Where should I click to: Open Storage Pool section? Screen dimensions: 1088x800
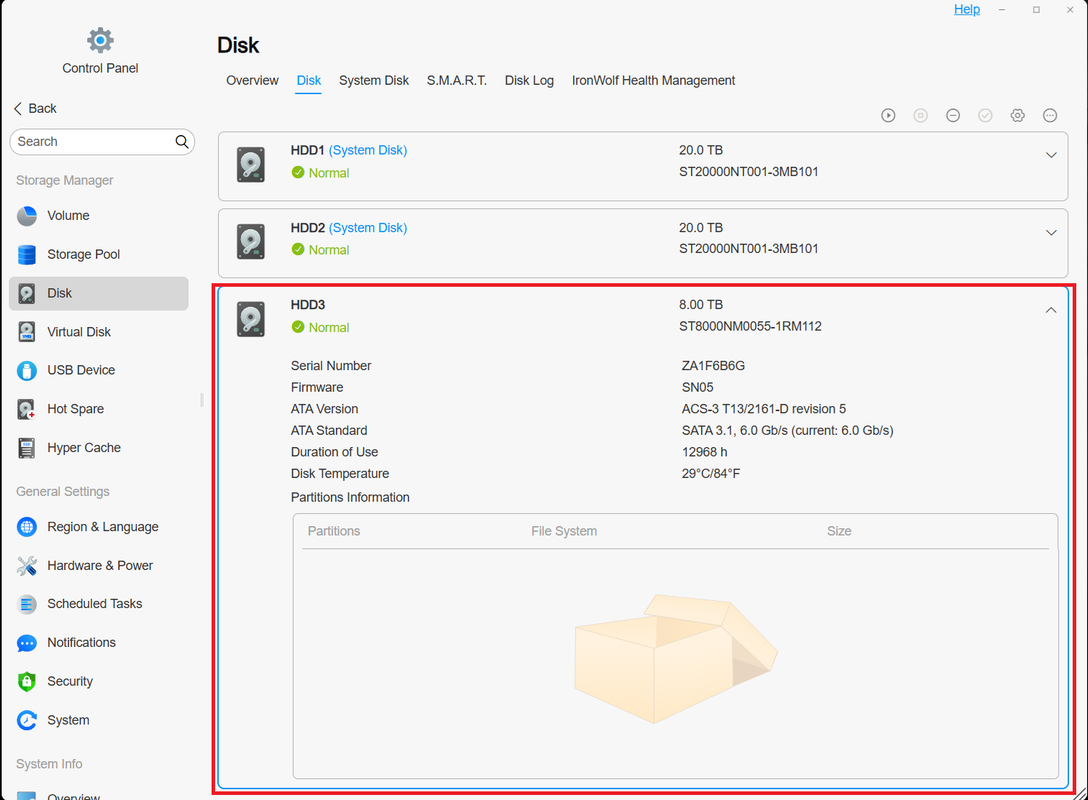[x=99, y=255]
